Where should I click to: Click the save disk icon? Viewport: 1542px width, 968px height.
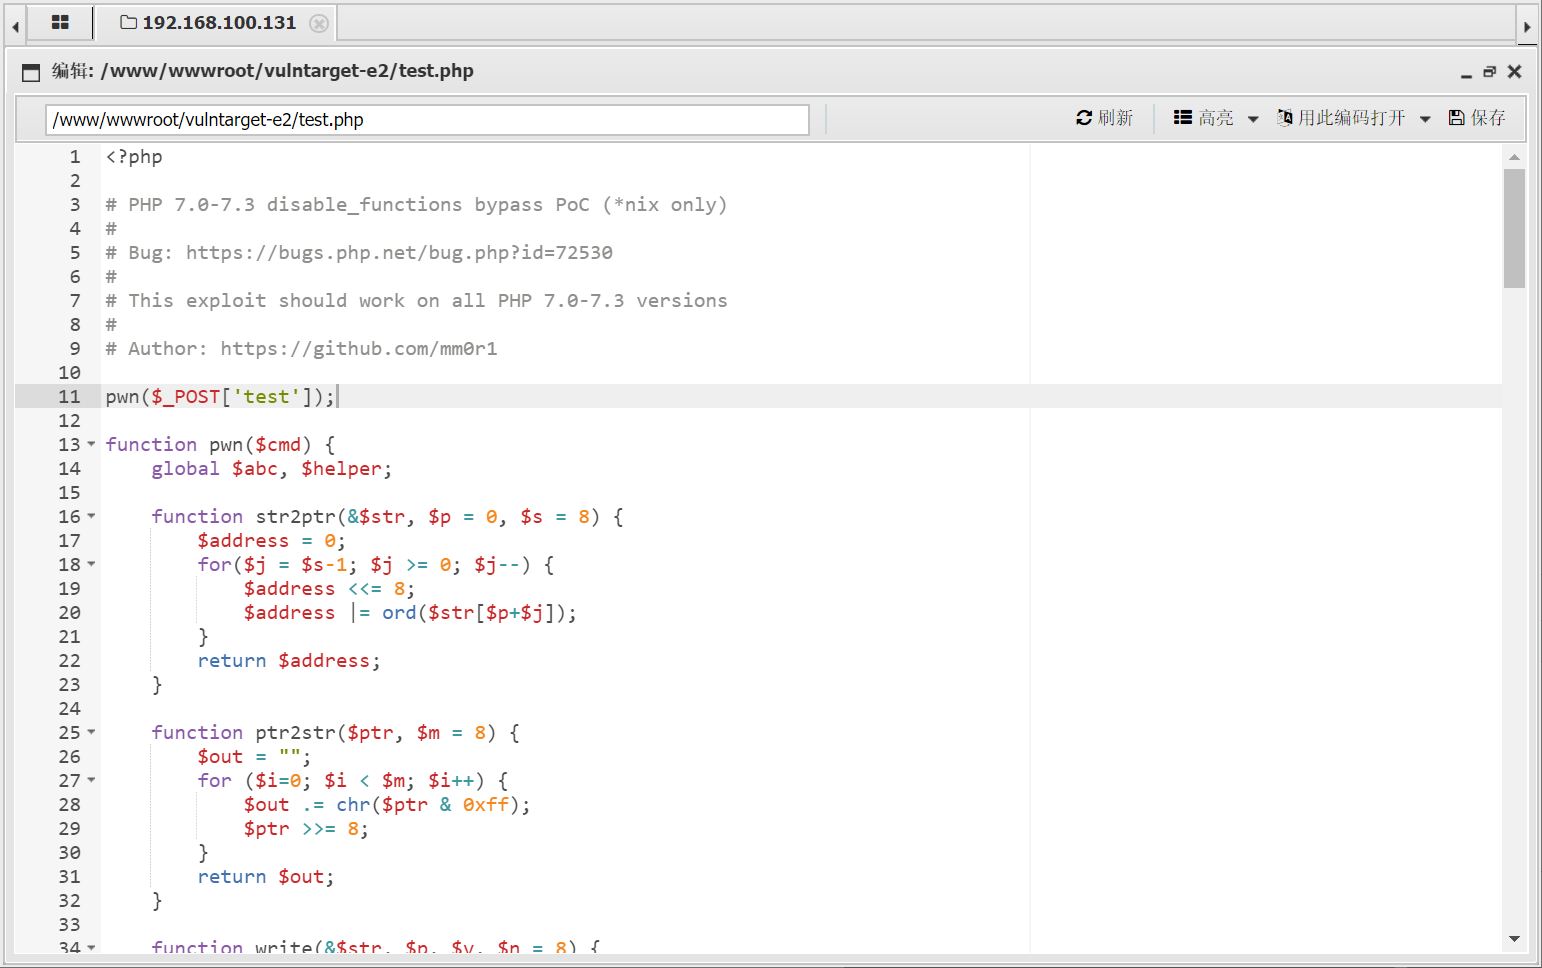click(1457, 118)
